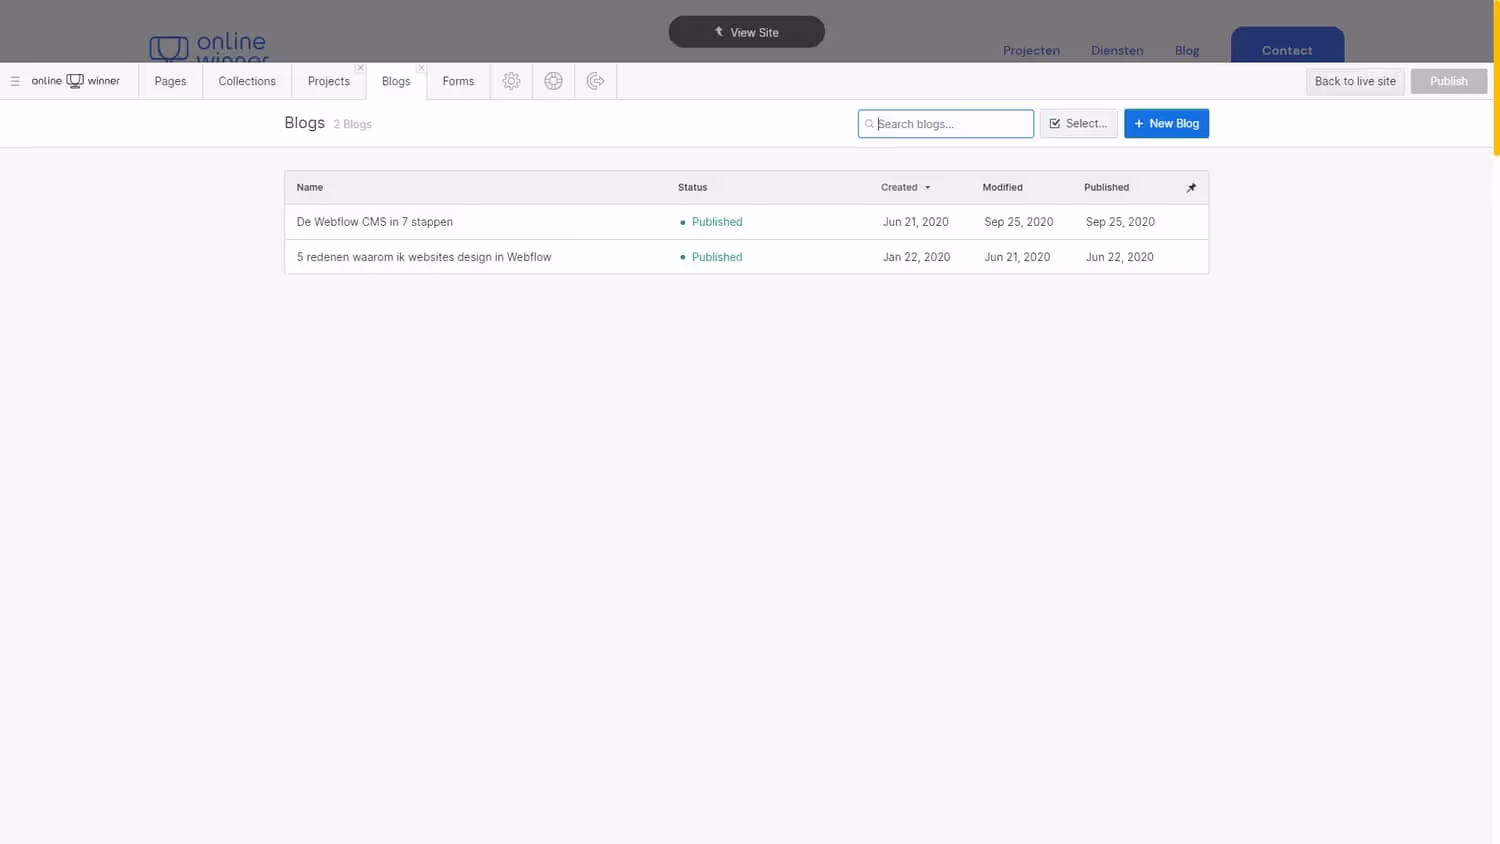Image resolution: width=1500 pixels, height=844 pixels.
Task: Click Back to live site button
Action: coord(1355,81)
